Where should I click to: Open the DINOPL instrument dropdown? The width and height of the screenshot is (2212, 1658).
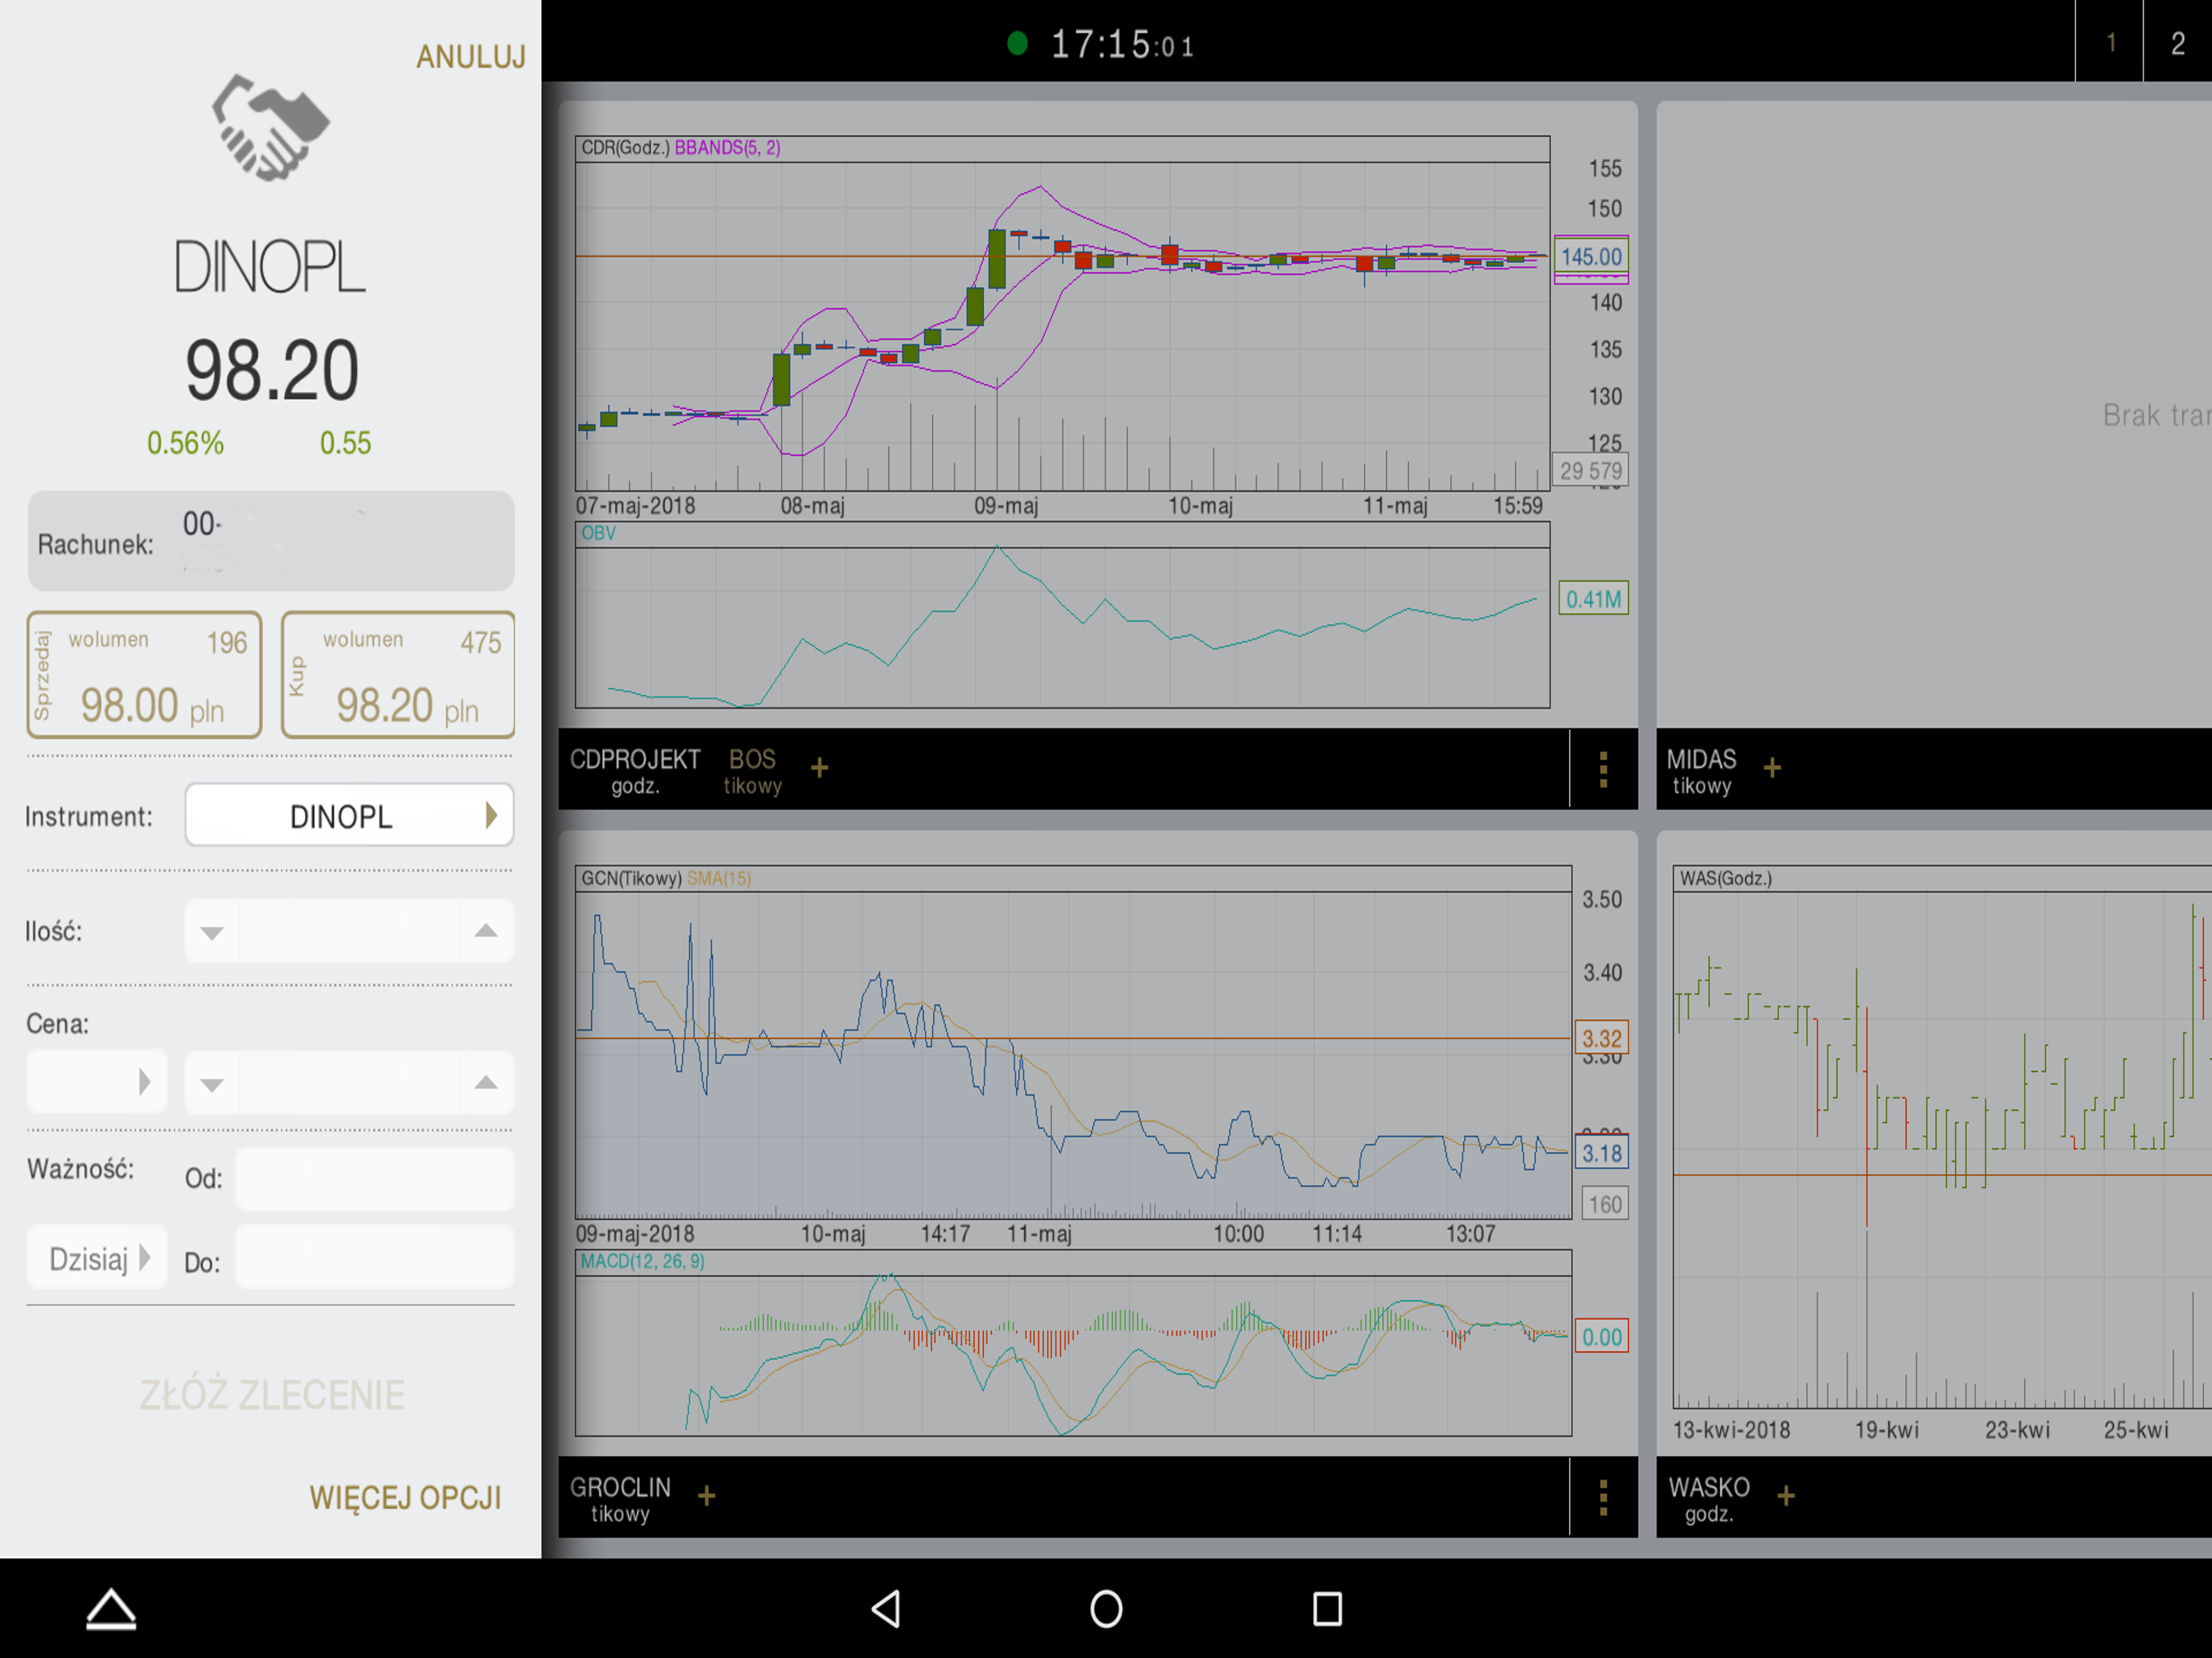349,816
